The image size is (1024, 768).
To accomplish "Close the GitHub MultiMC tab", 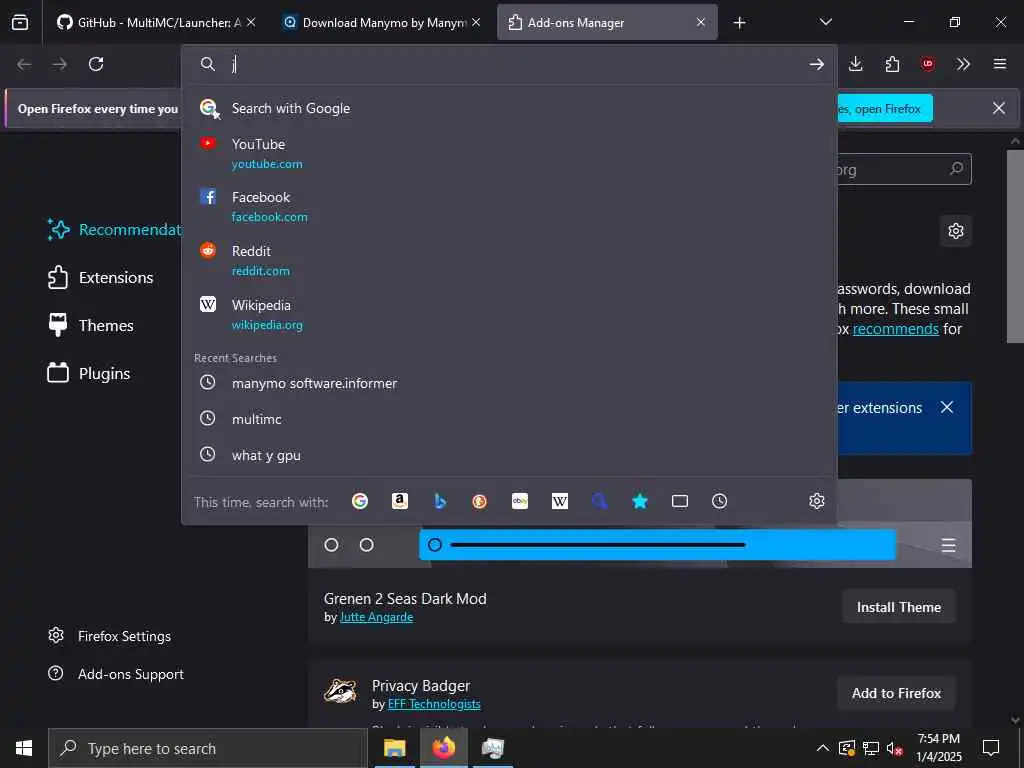I will pyautogui.click(x=251, y=22).
